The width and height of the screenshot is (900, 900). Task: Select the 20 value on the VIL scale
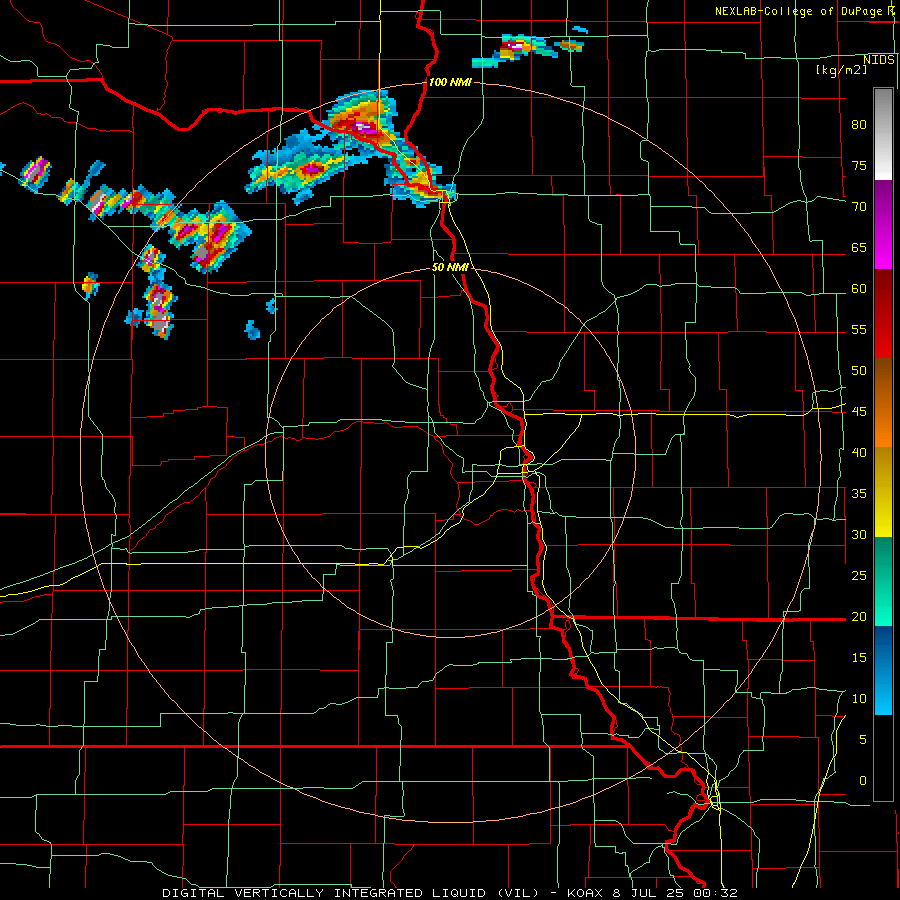coord(859,616)
